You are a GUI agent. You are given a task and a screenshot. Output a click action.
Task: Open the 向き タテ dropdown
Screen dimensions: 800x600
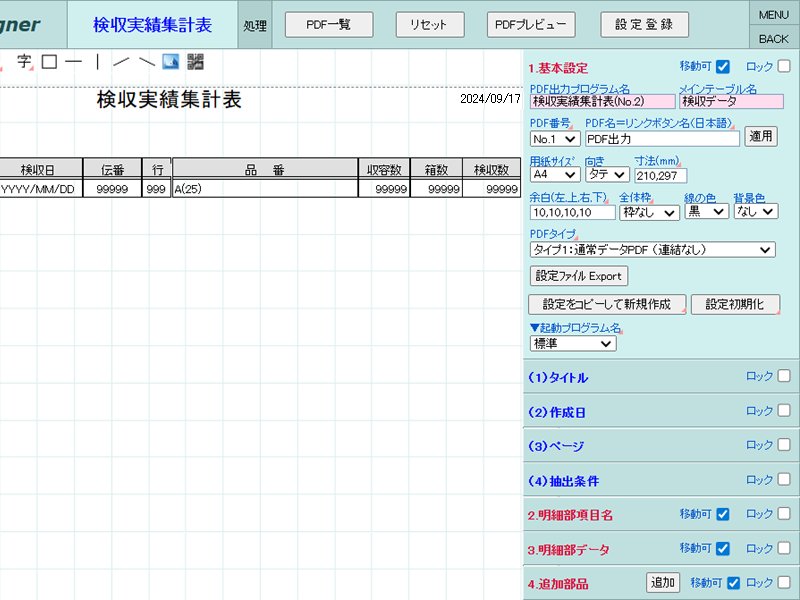[607, 174]
